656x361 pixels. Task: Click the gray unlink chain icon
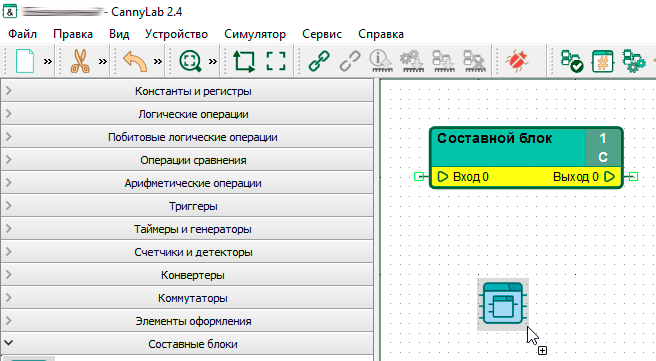pyautogui.click(x=350, y=61)
